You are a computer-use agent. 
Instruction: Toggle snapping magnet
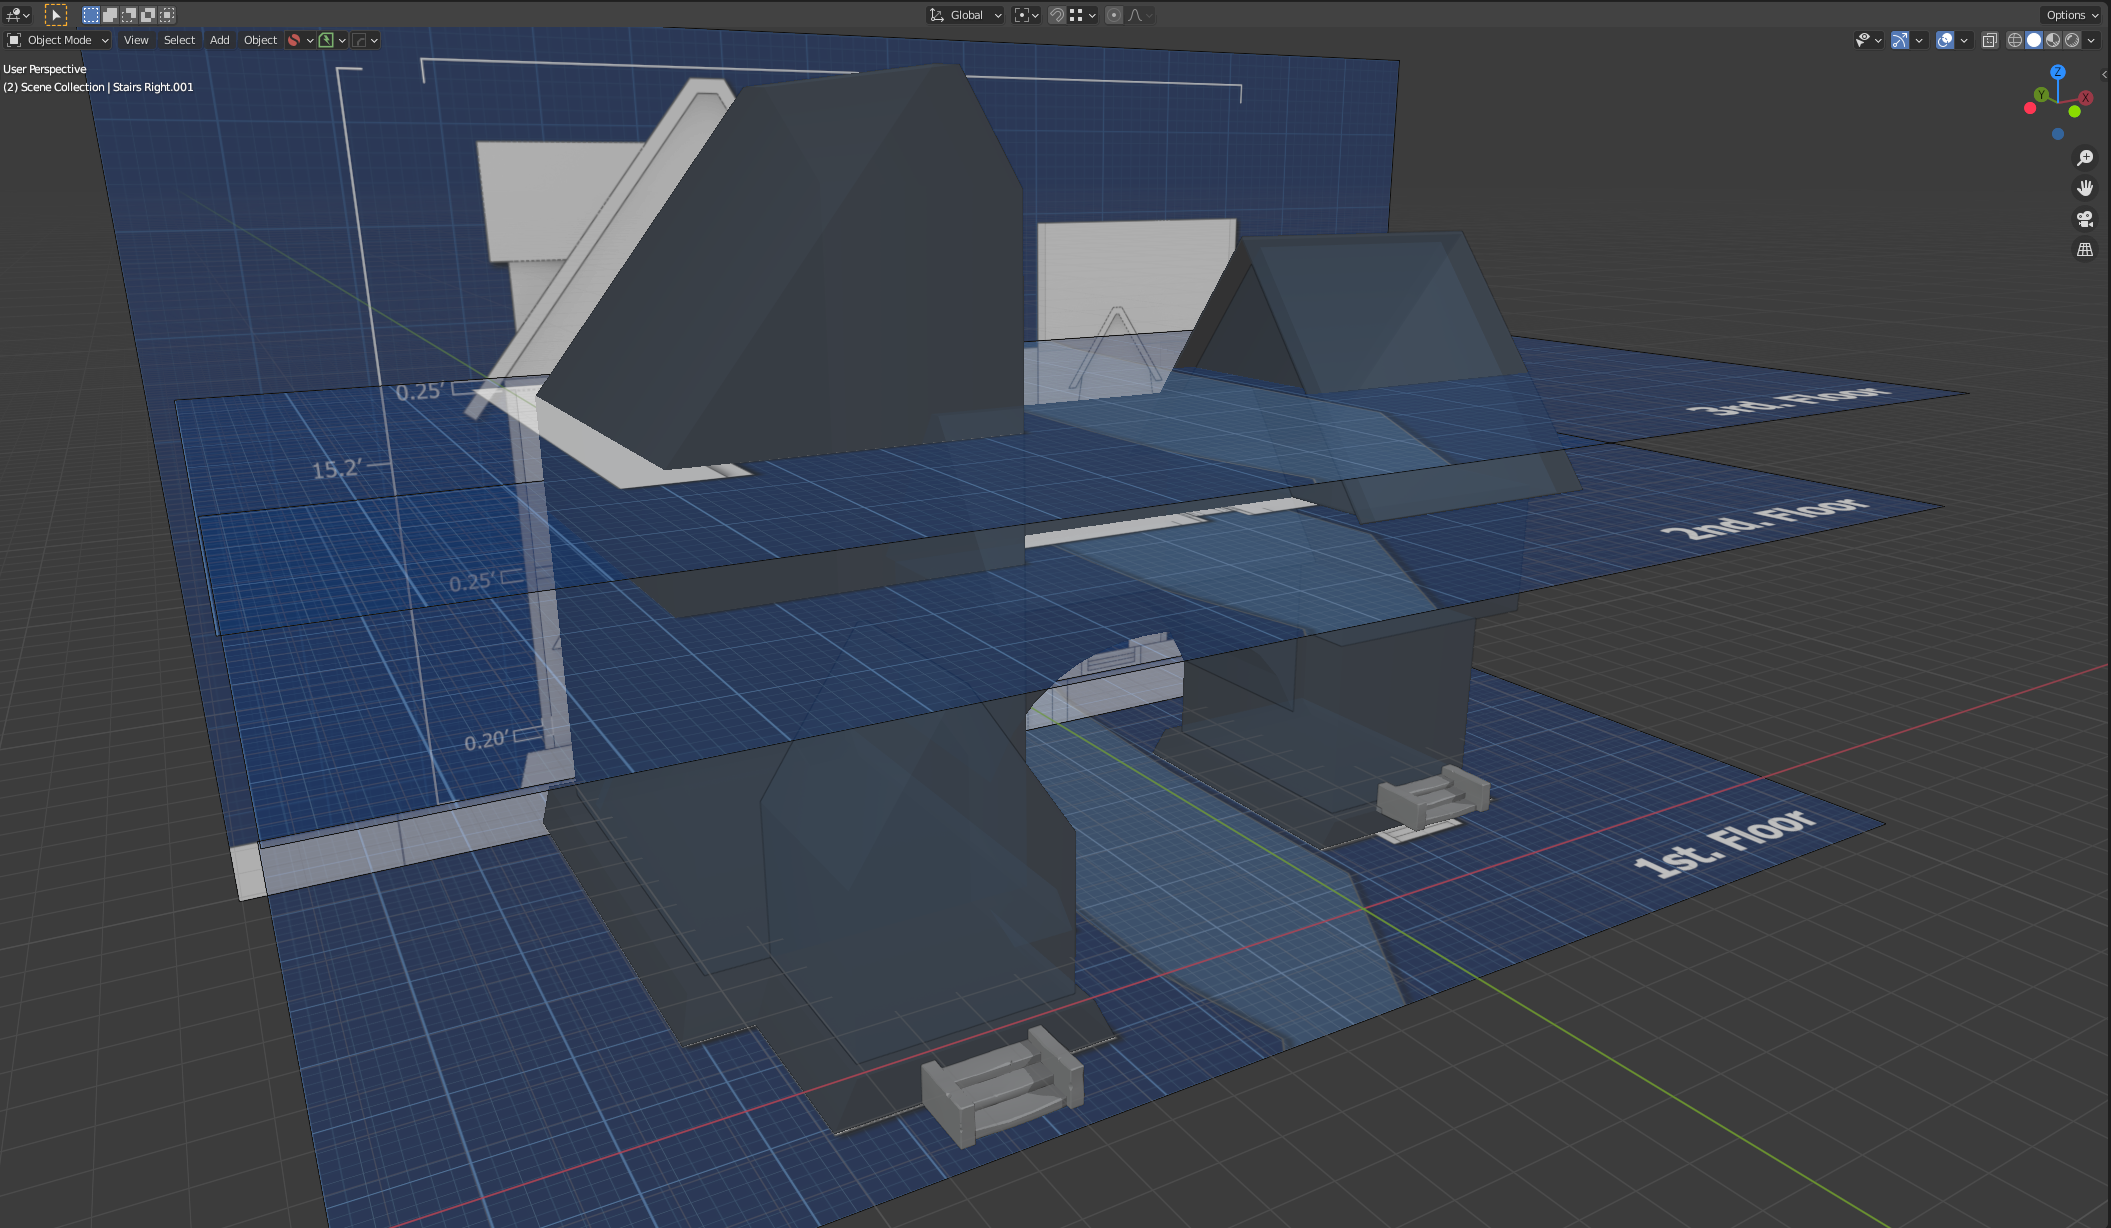[x=1056, y=15]
